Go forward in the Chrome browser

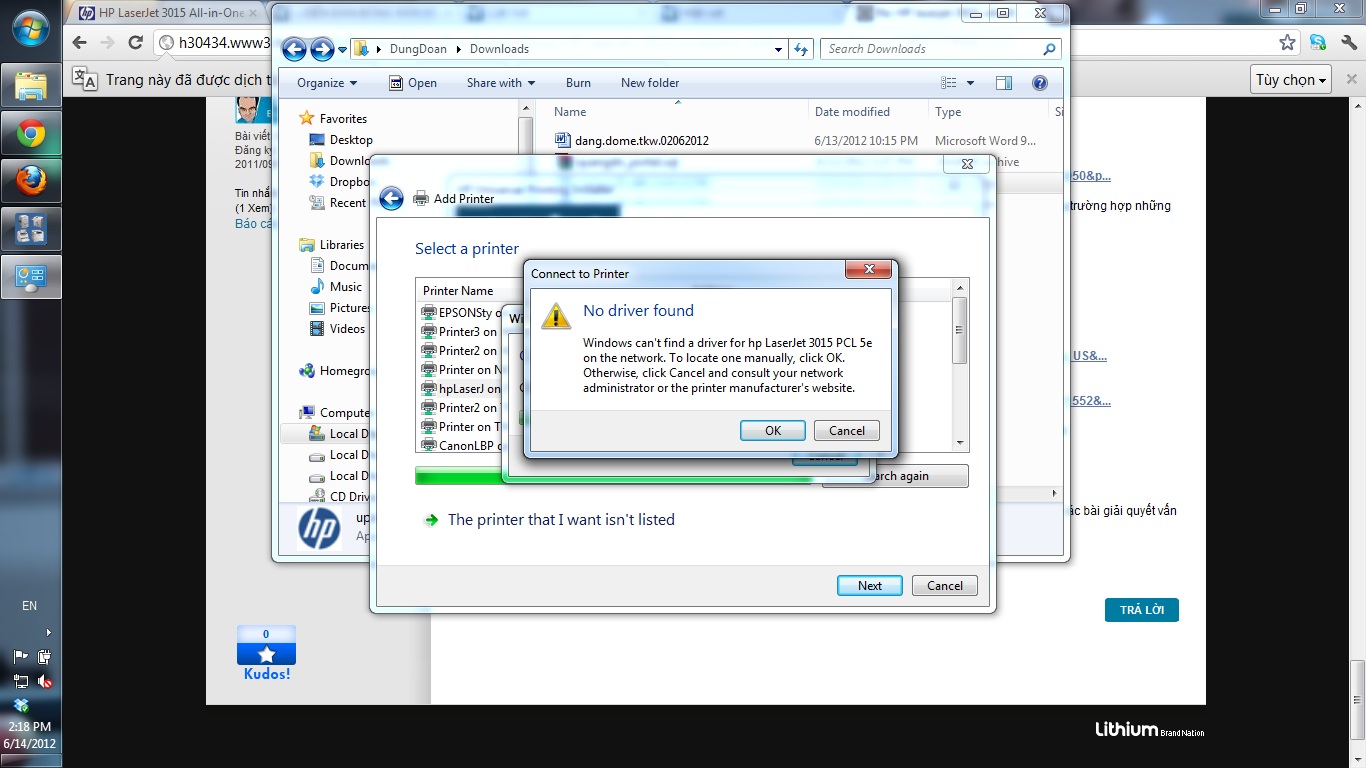pyautogui.click(x=108, y=43)
